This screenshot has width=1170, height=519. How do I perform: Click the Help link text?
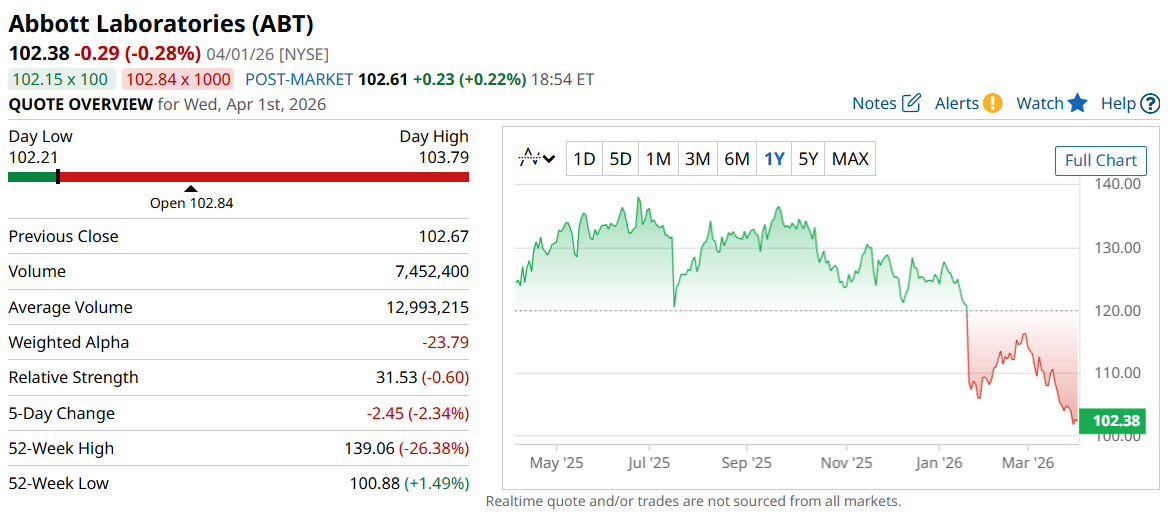(1118, 103)
